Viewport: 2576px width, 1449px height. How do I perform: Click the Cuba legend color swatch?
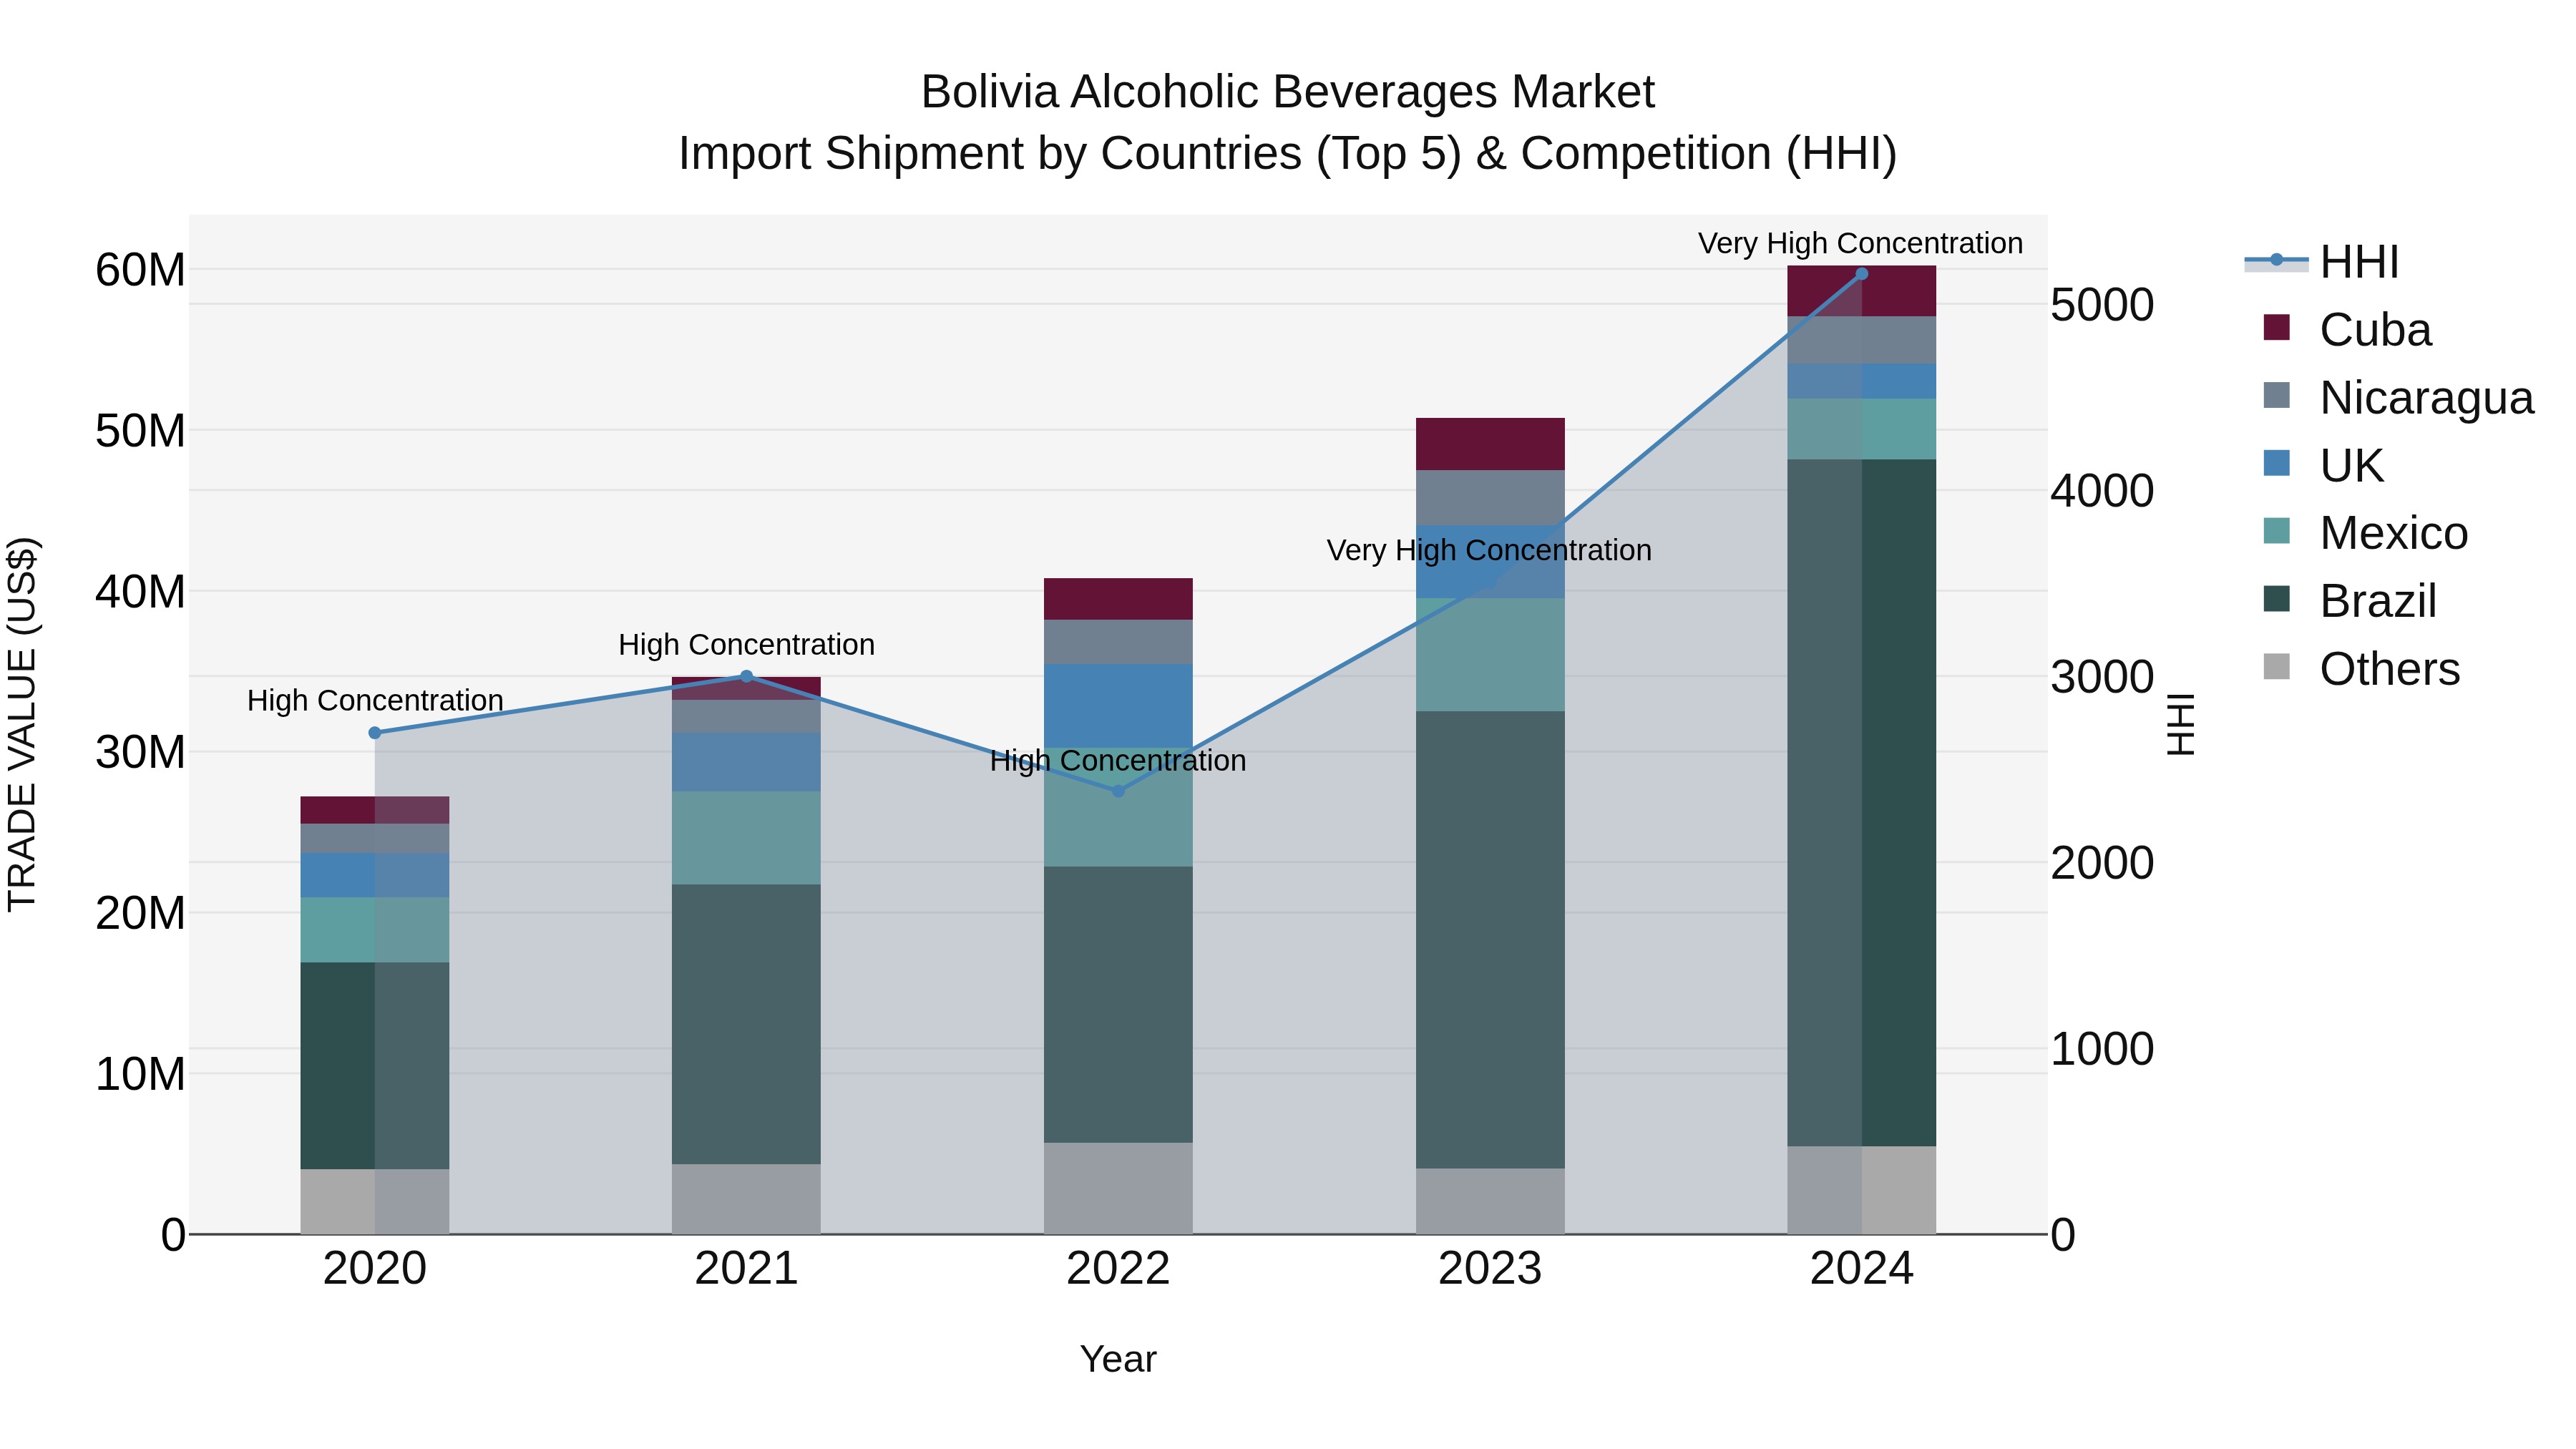[2277, 328]
